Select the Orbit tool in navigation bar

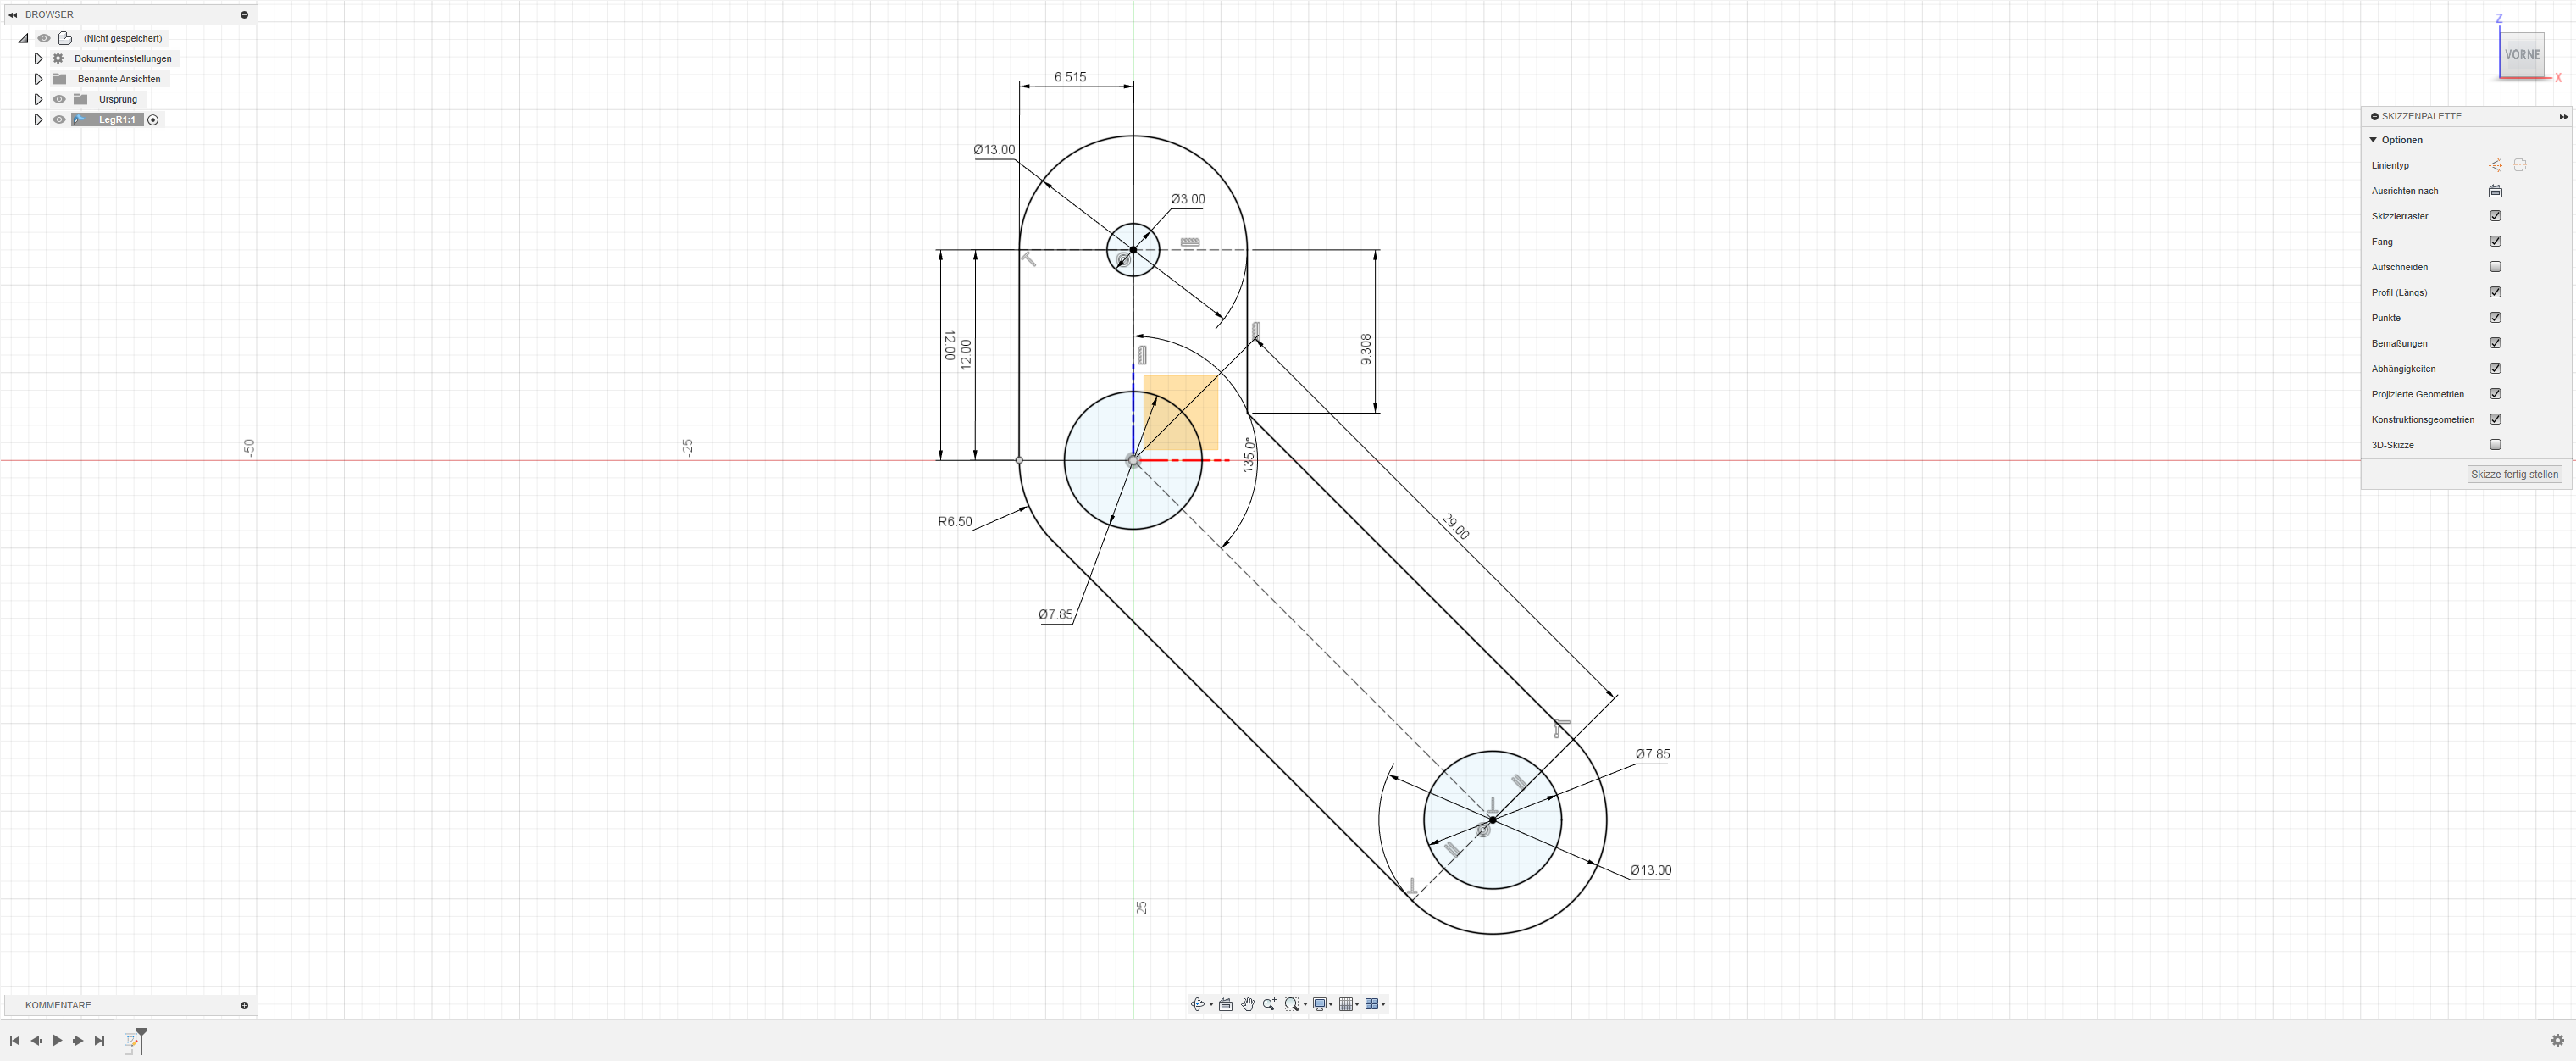pos(1197,1004)
